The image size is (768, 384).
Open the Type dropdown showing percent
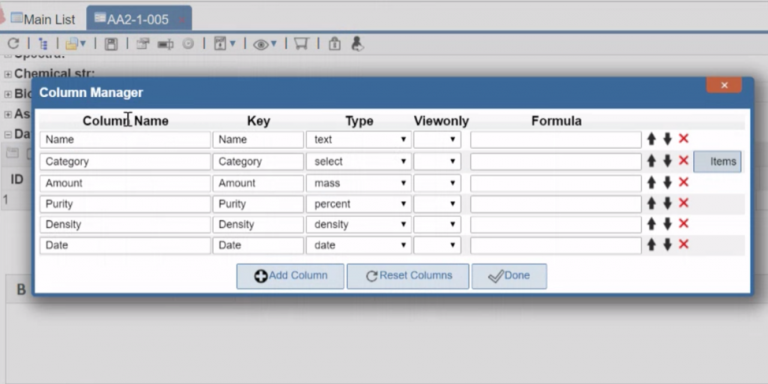359,204
